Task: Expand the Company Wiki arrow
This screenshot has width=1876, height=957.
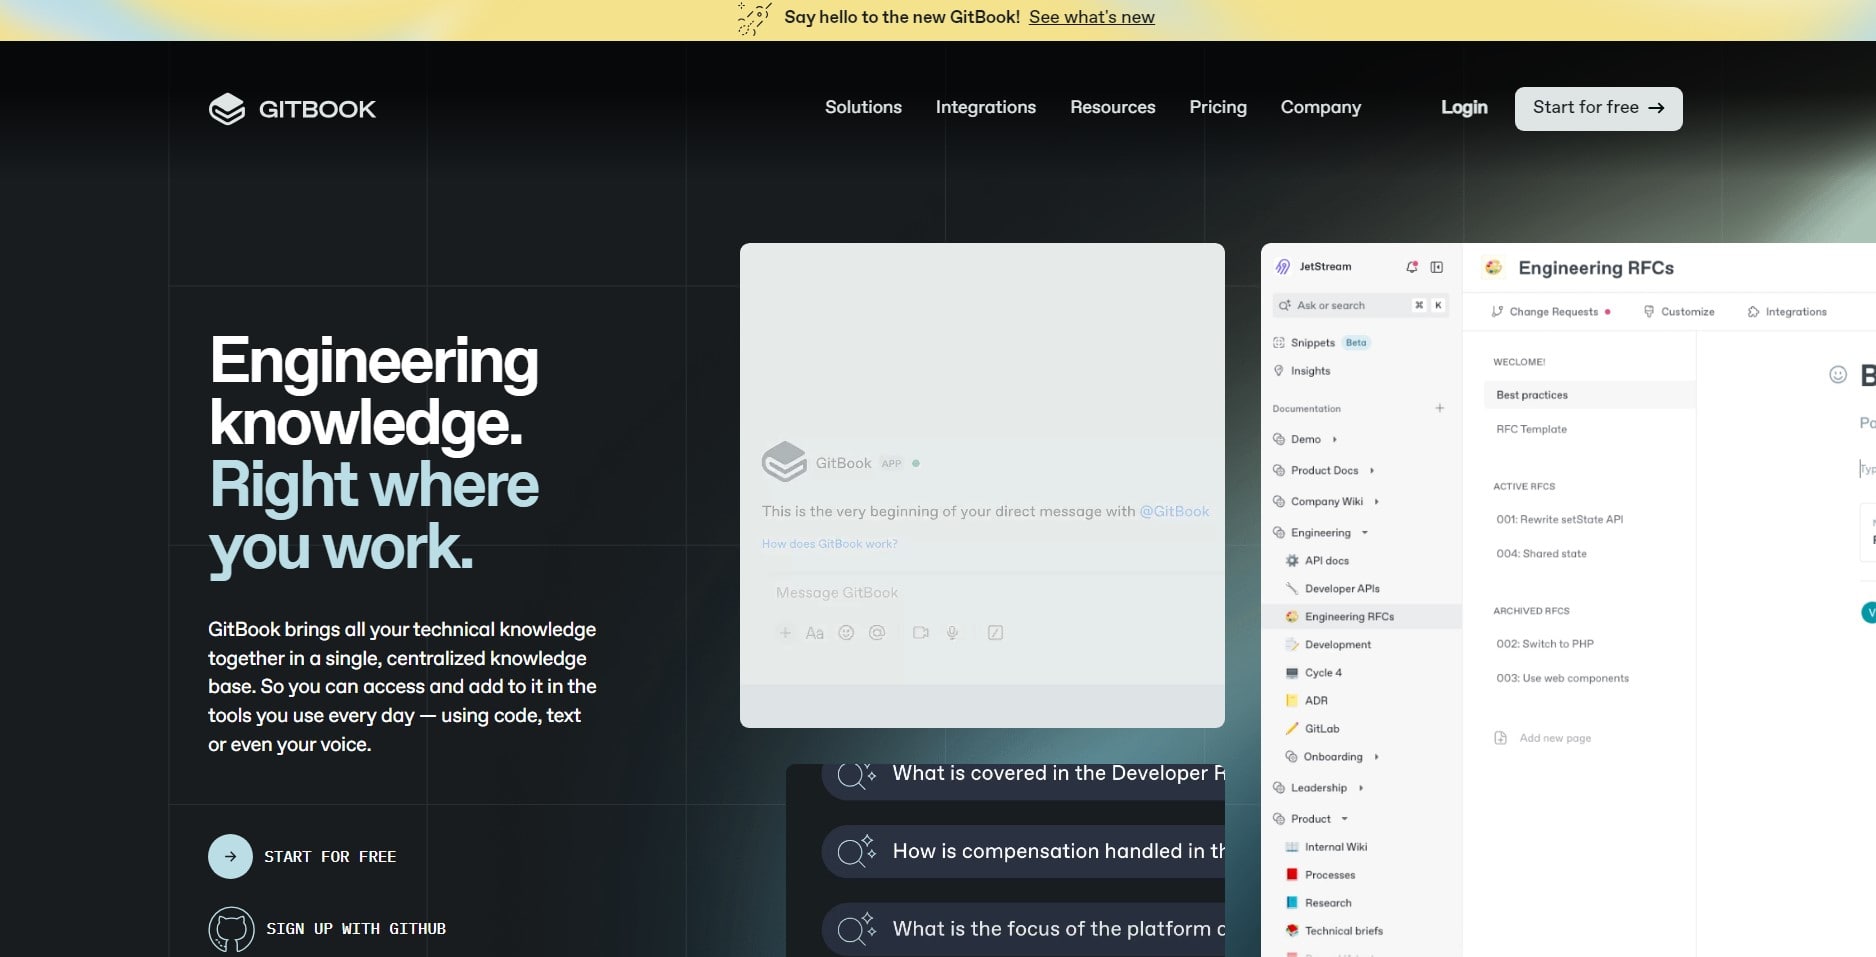Action: [x=1377, y=501]
